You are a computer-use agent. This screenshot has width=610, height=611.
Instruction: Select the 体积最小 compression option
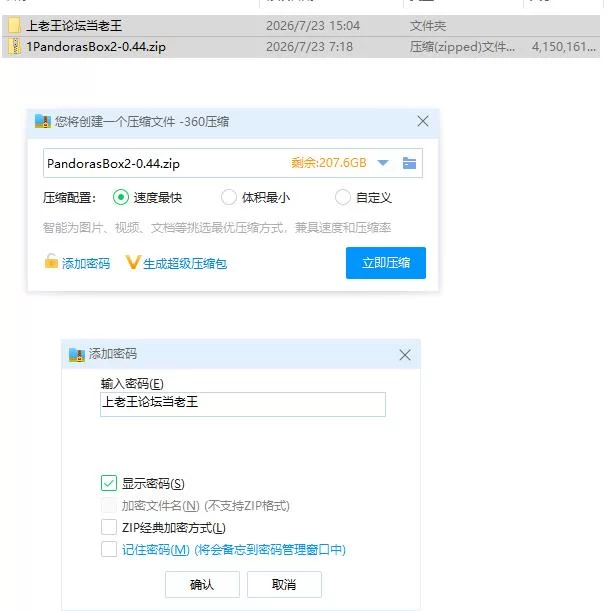pyautogui.click(x=228, y=197)
